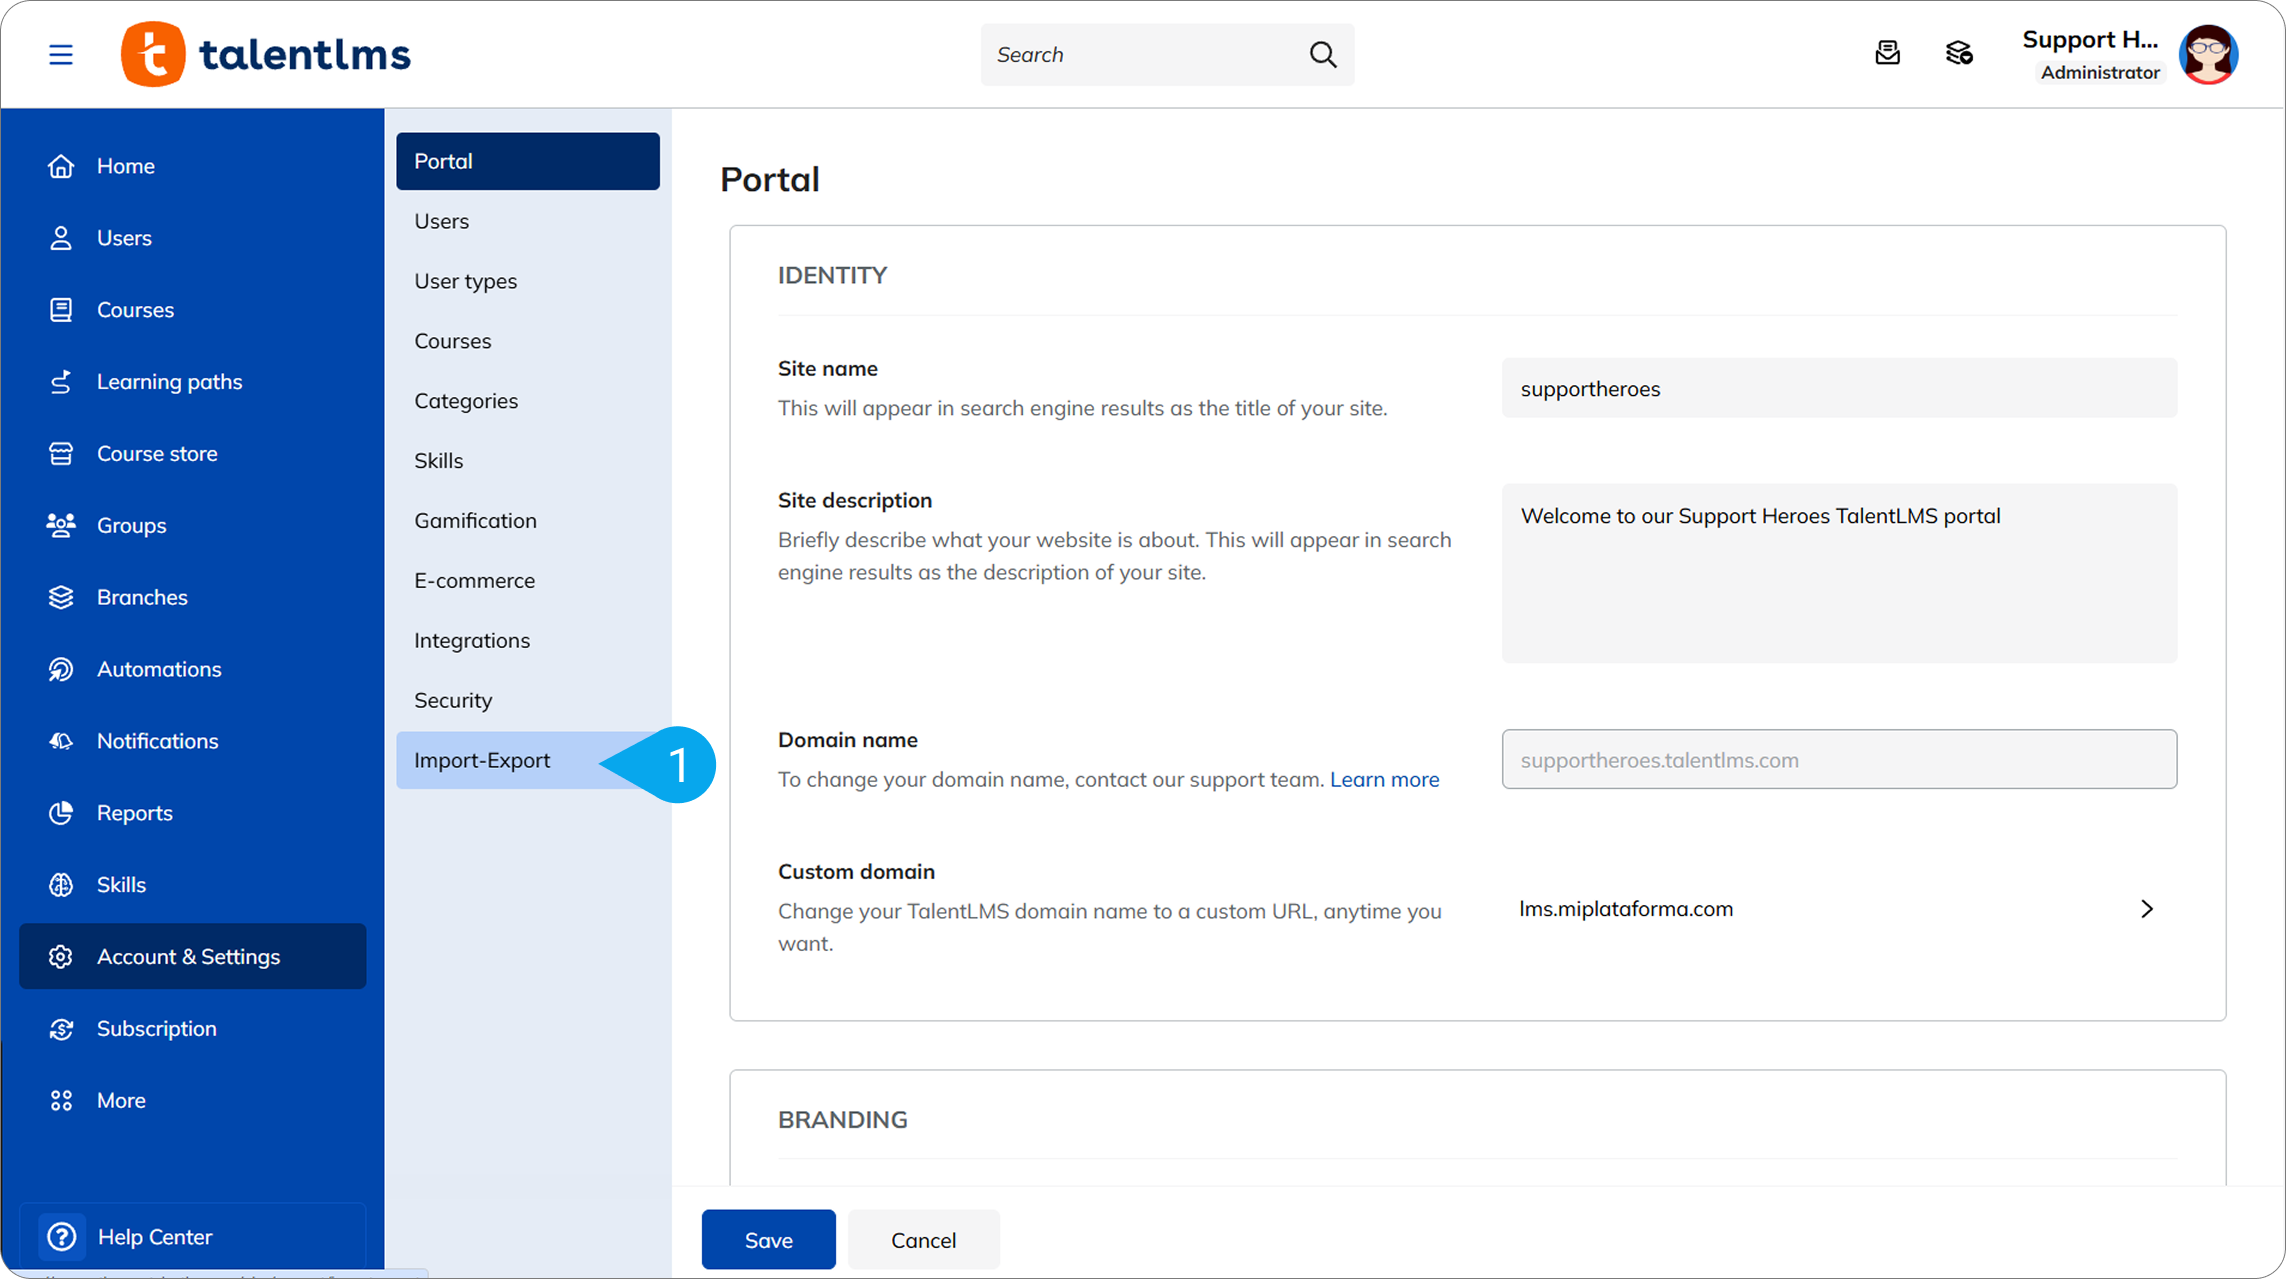Click the TalentLMS logo

tap(266, 54)
